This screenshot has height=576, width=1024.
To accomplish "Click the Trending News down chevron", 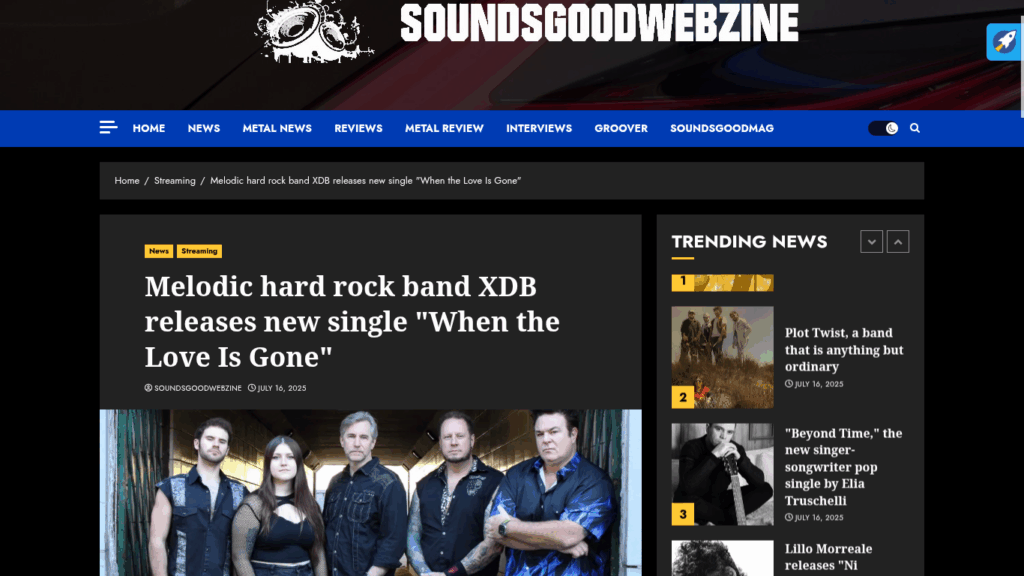I will point(871,242).
